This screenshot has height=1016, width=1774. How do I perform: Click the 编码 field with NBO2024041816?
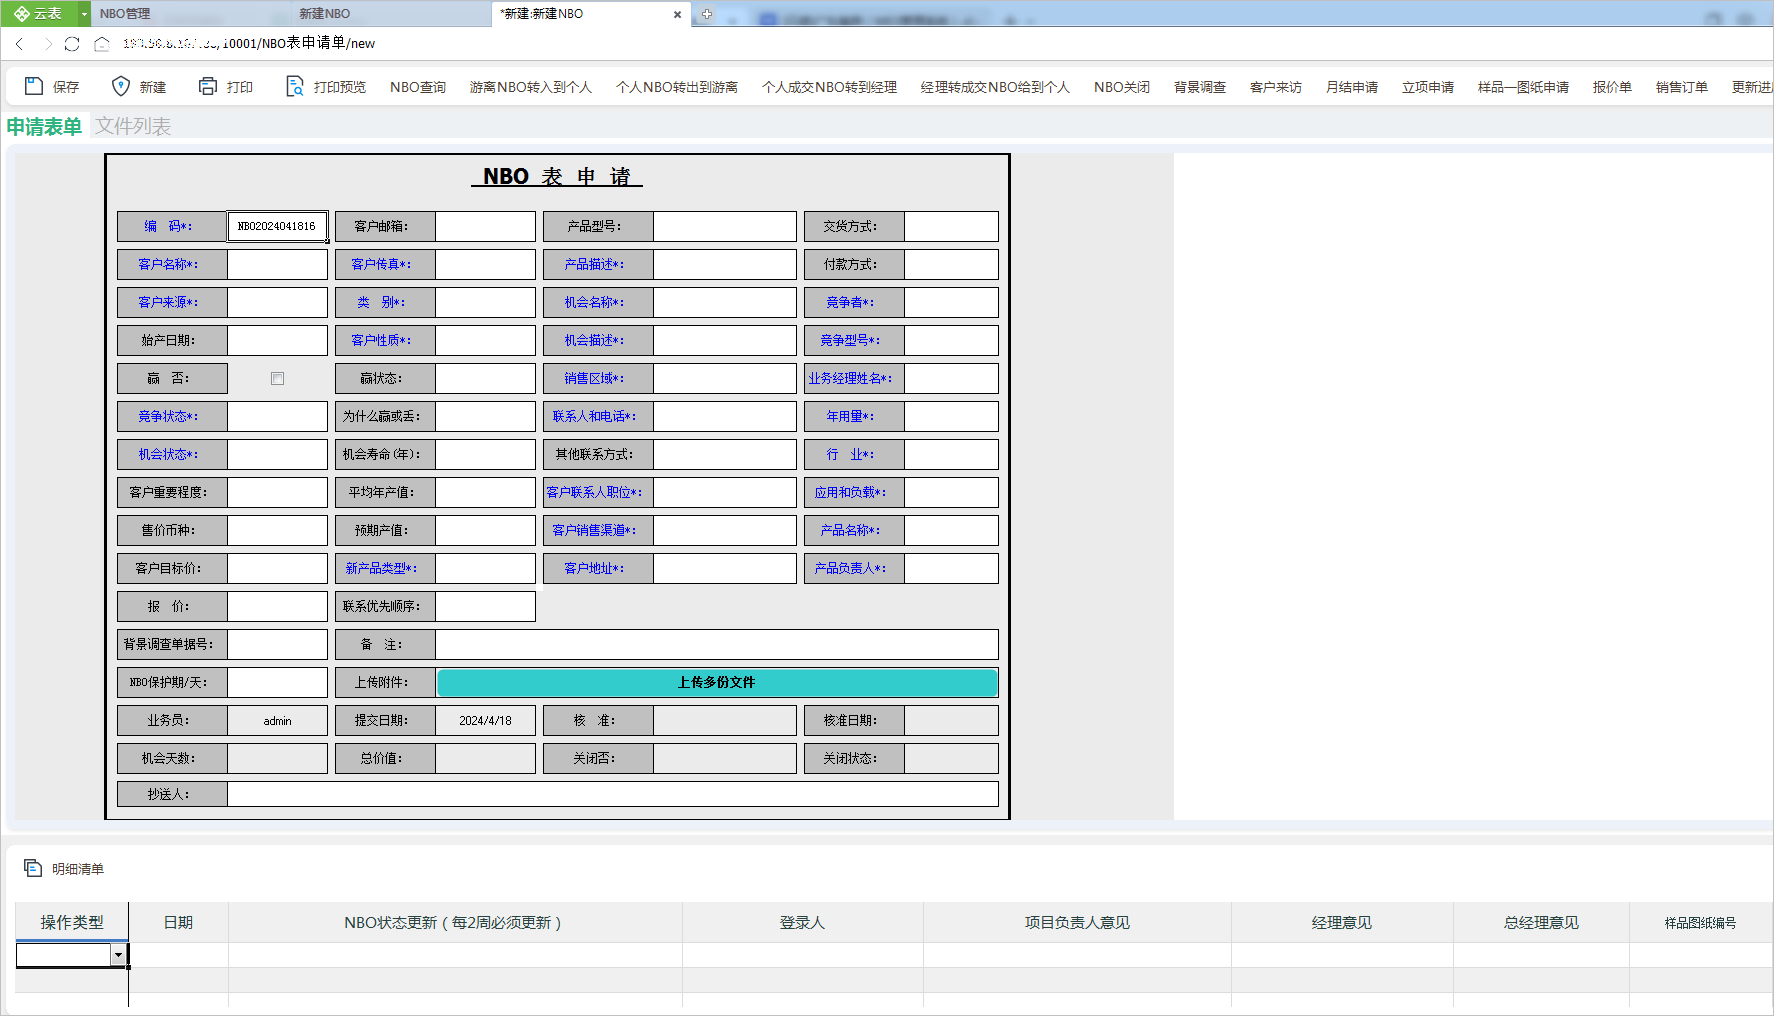277,226
